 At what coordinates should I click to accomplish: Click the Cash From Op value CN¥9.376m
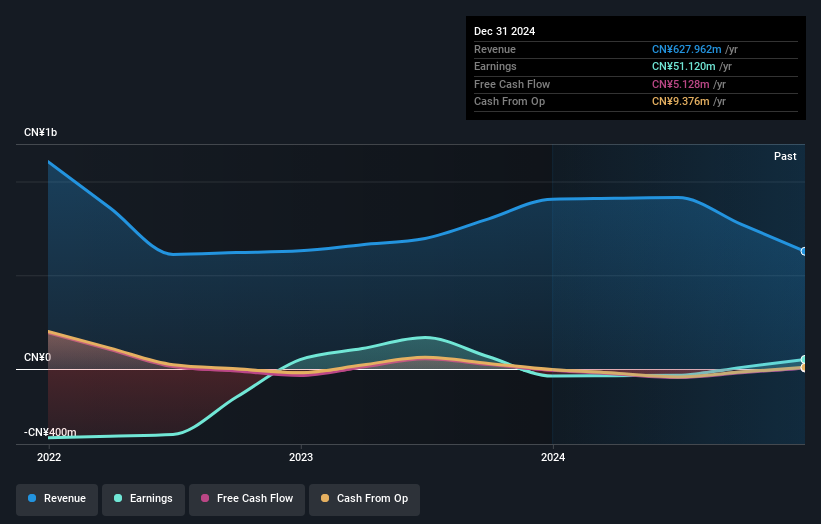click(x=681, y=102)
